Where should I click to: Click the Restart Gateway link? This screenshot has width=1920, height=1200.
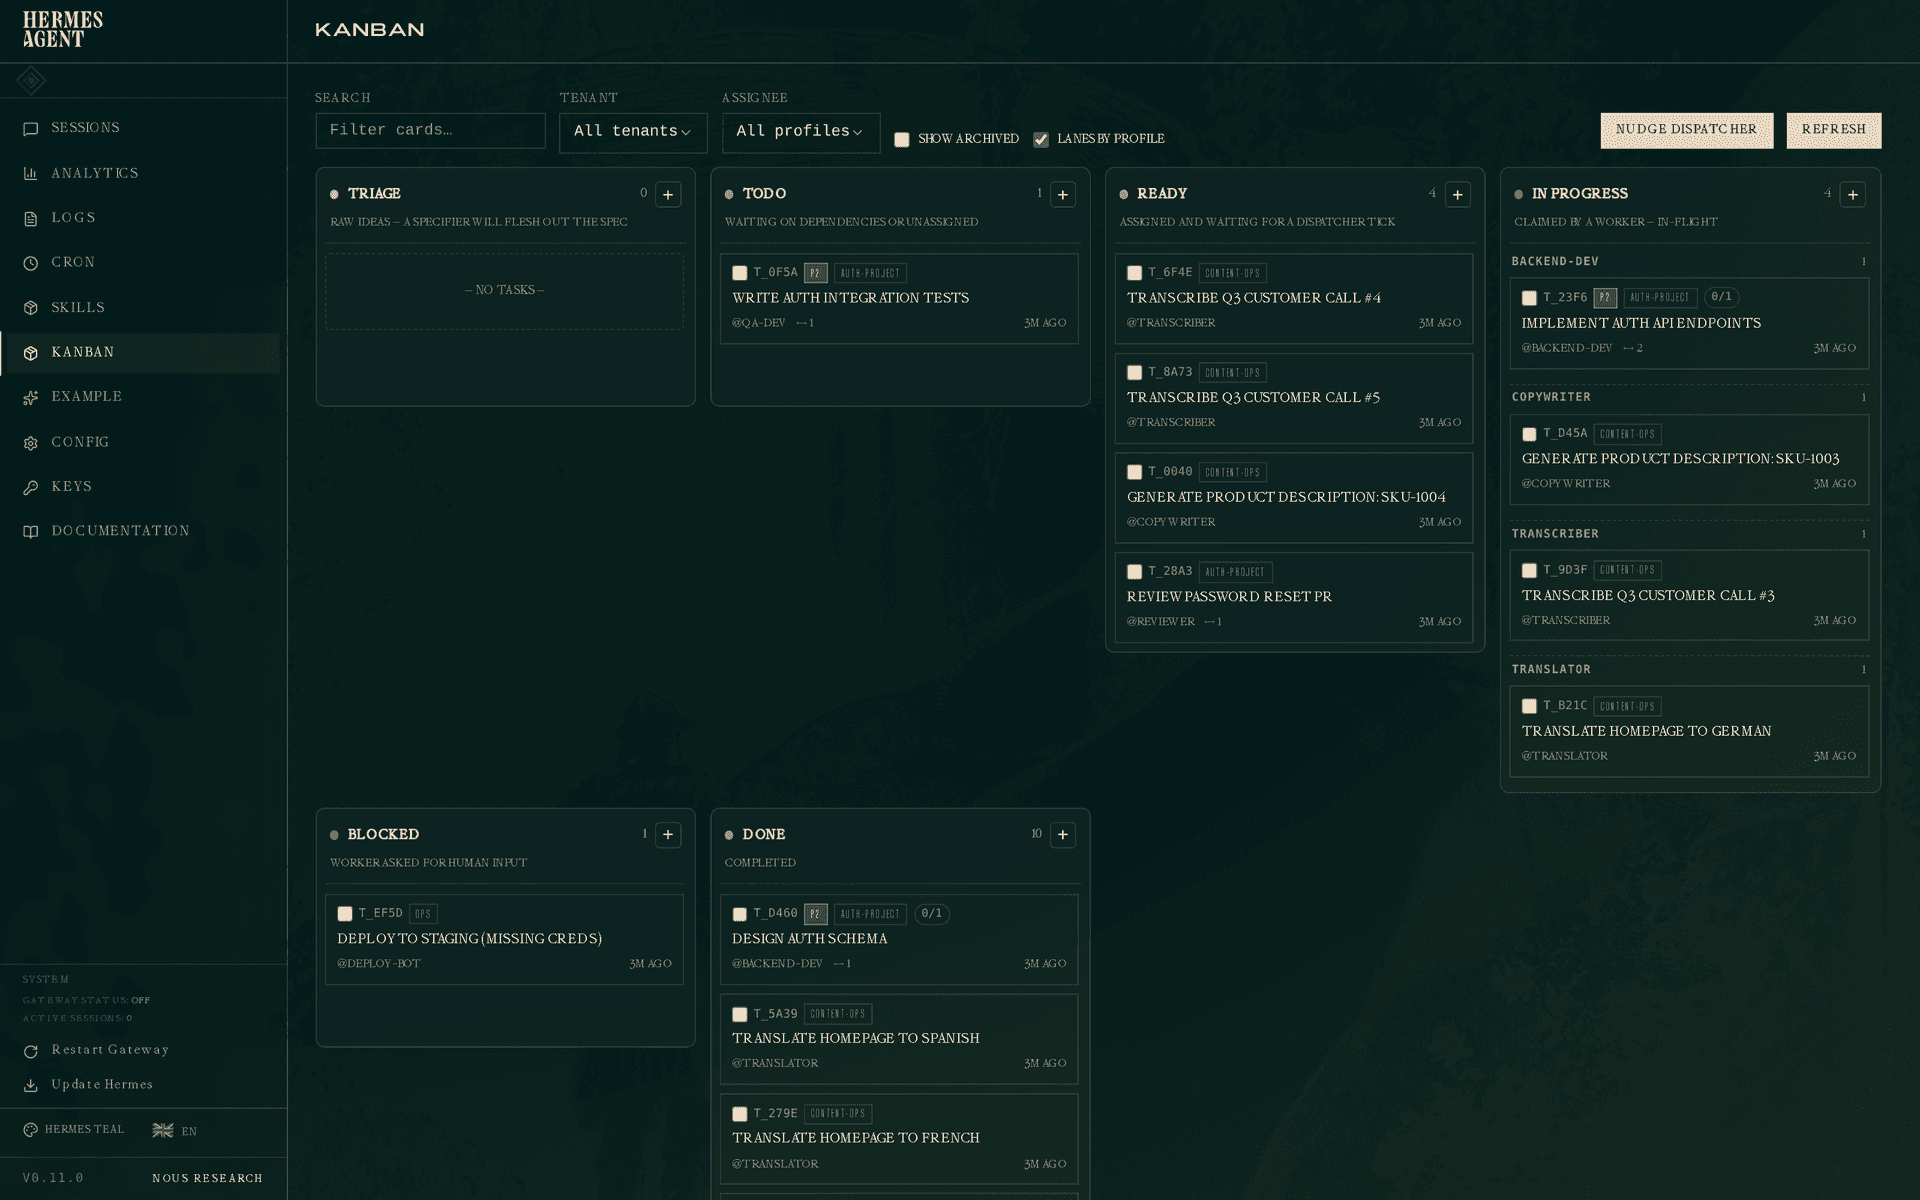[110, 1050]
